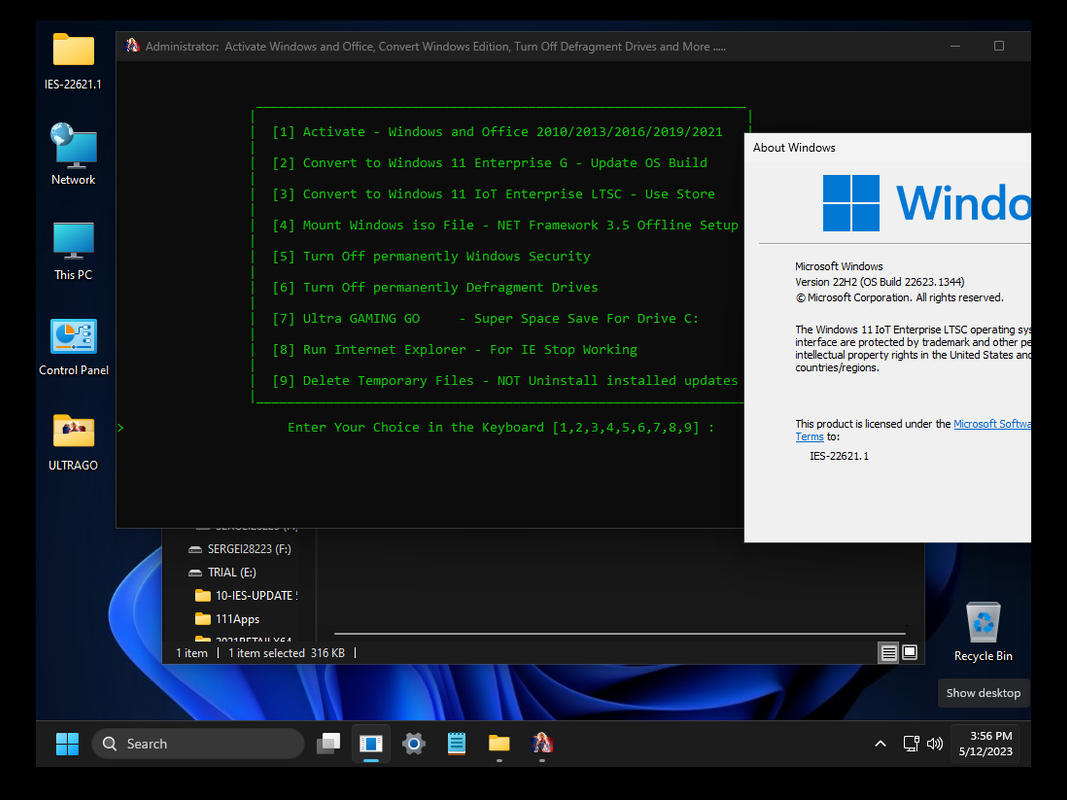Open the volume speaker tray icon
The height and width of the screenshot is (800, 1067).
(x=935, y=744)
